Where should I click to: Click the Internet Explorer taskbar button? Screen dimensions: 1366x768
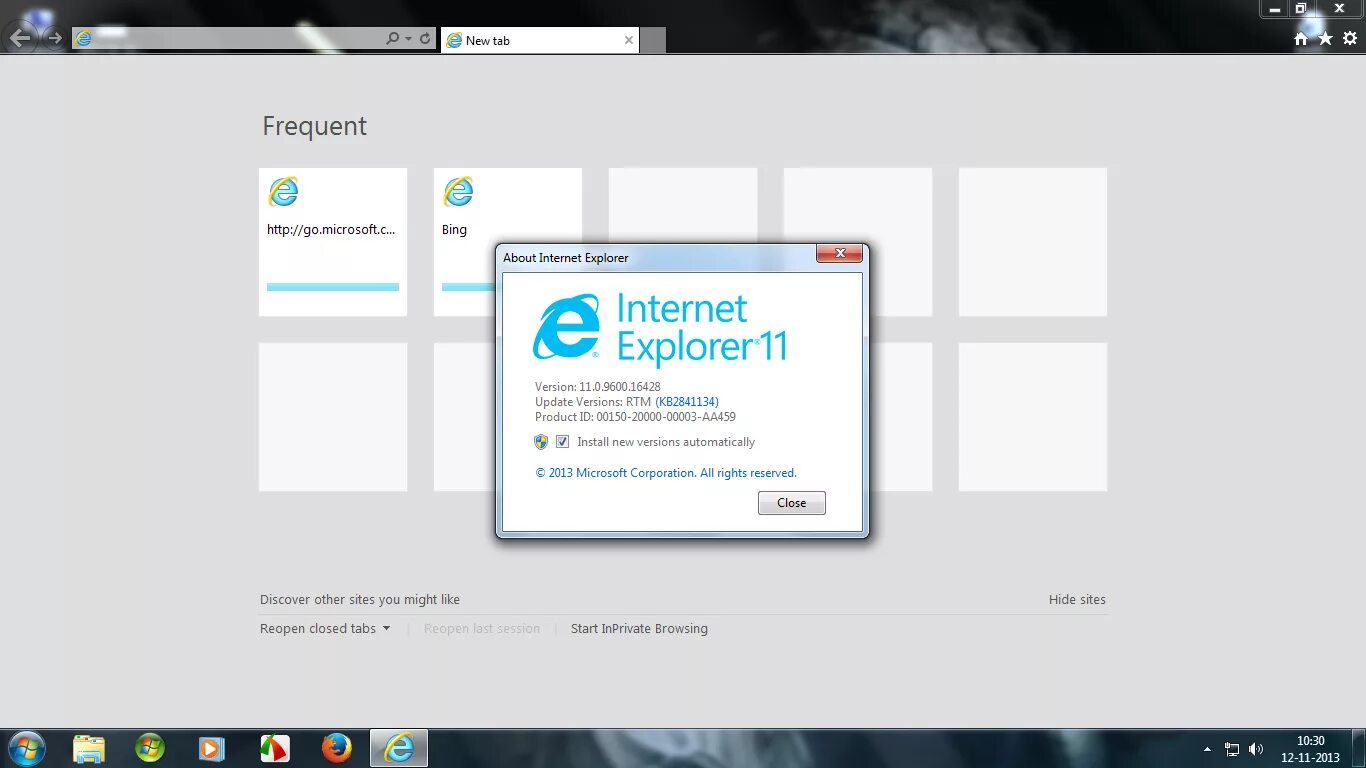399,748
